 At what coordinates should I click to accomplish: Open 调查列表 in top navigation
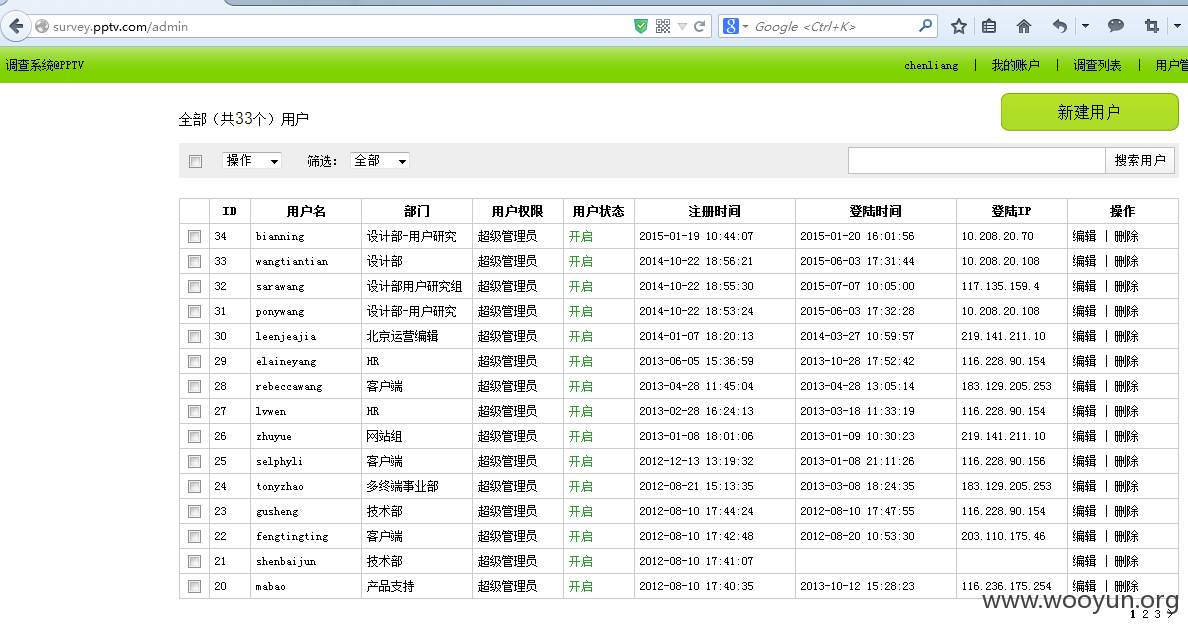1097,65
